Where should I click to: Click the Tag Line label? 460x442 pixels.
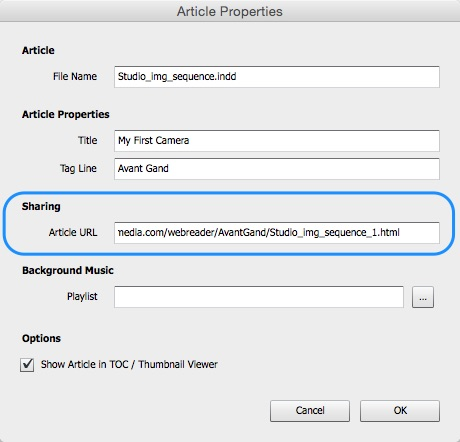tap(78, 168)
